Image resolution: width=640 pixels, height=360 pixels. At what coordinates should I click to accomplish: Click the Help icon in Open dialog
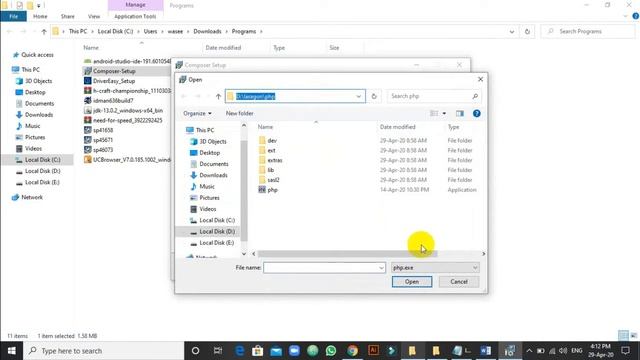click(x=476, y=113)
